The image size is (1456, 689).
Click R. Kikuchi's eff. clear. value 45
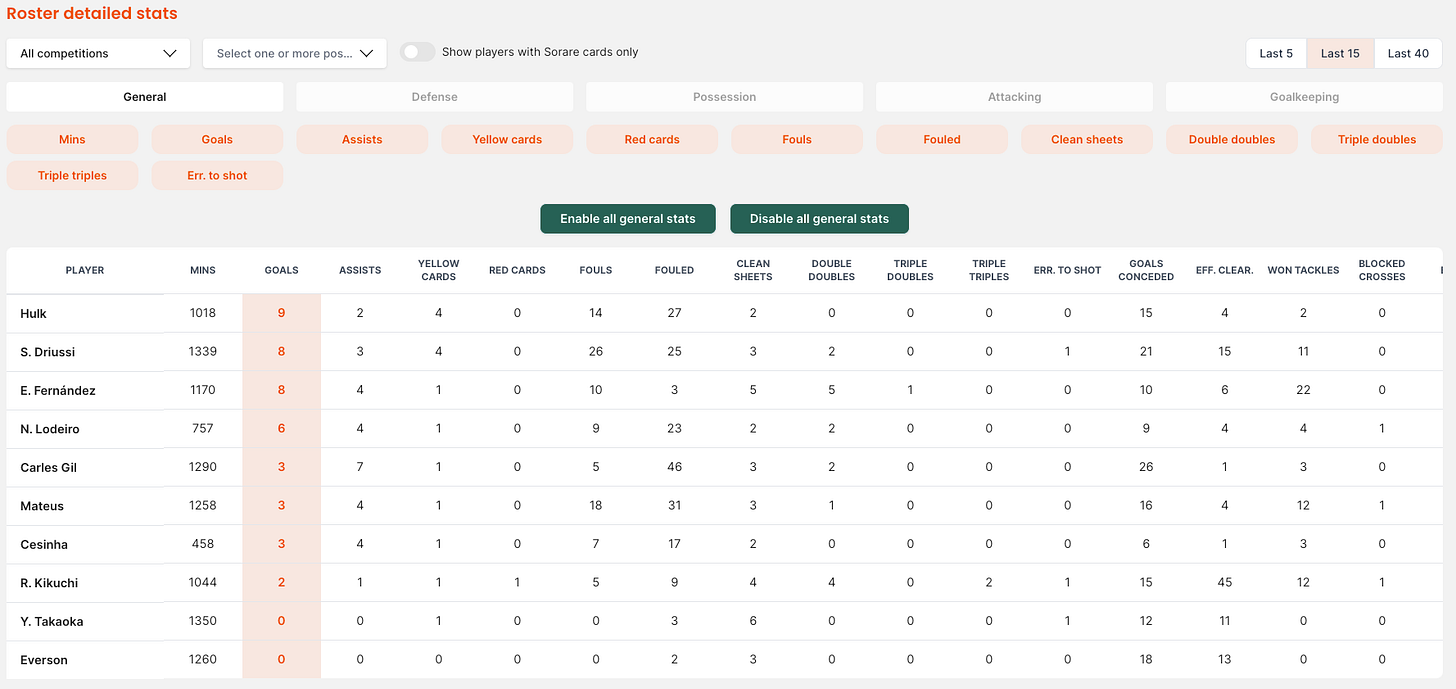[1225, 582]
